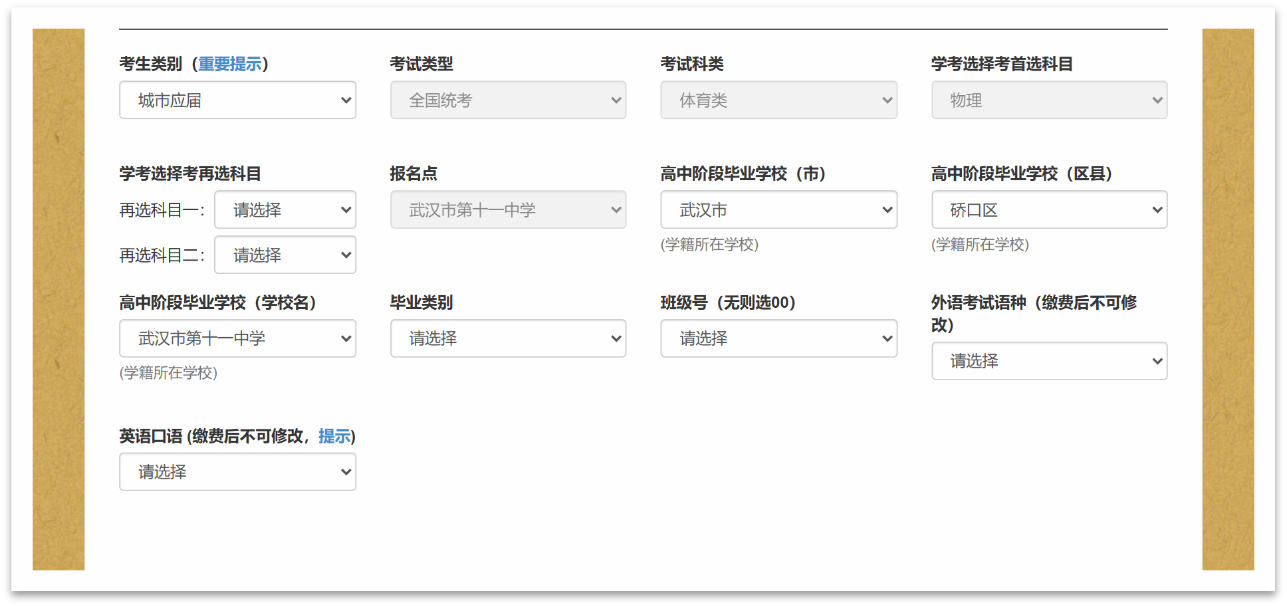The image size is (1287, 606).
Task: Click the 学考选择考再选科目 heading
Action: pos(190,174)
